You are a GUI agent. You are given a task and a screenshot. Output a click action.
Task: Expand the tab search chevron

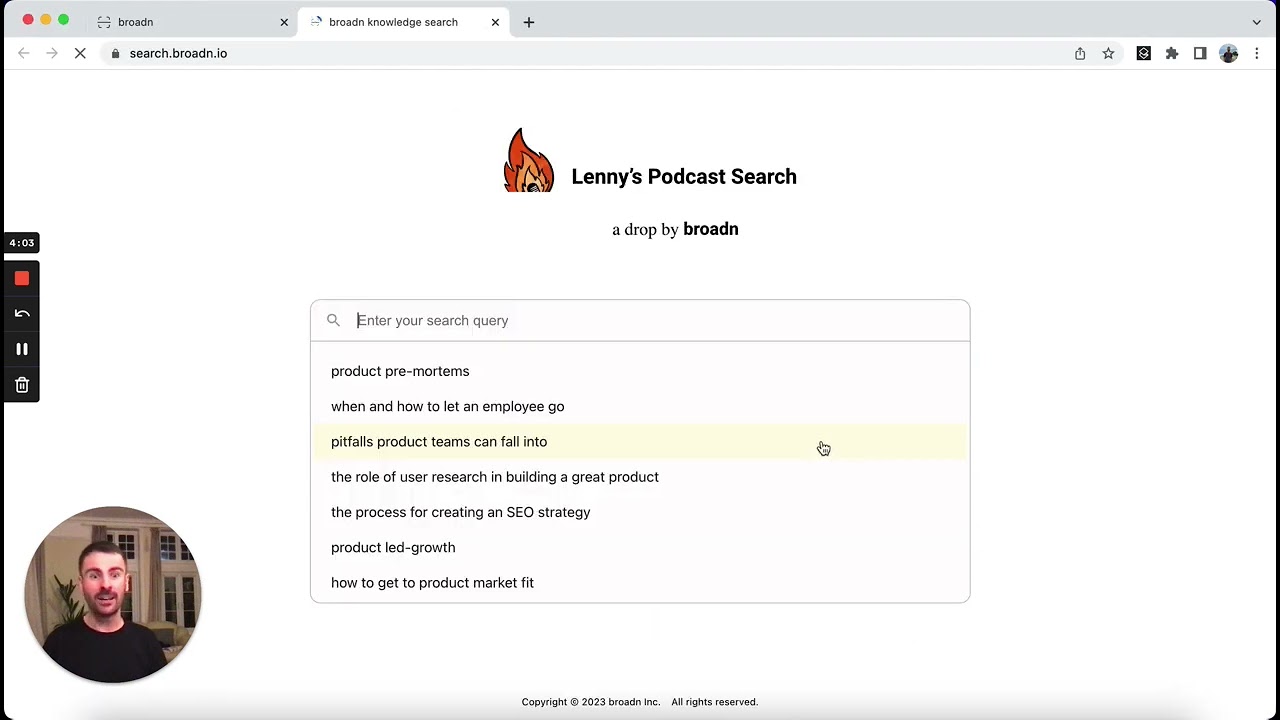1257,22
